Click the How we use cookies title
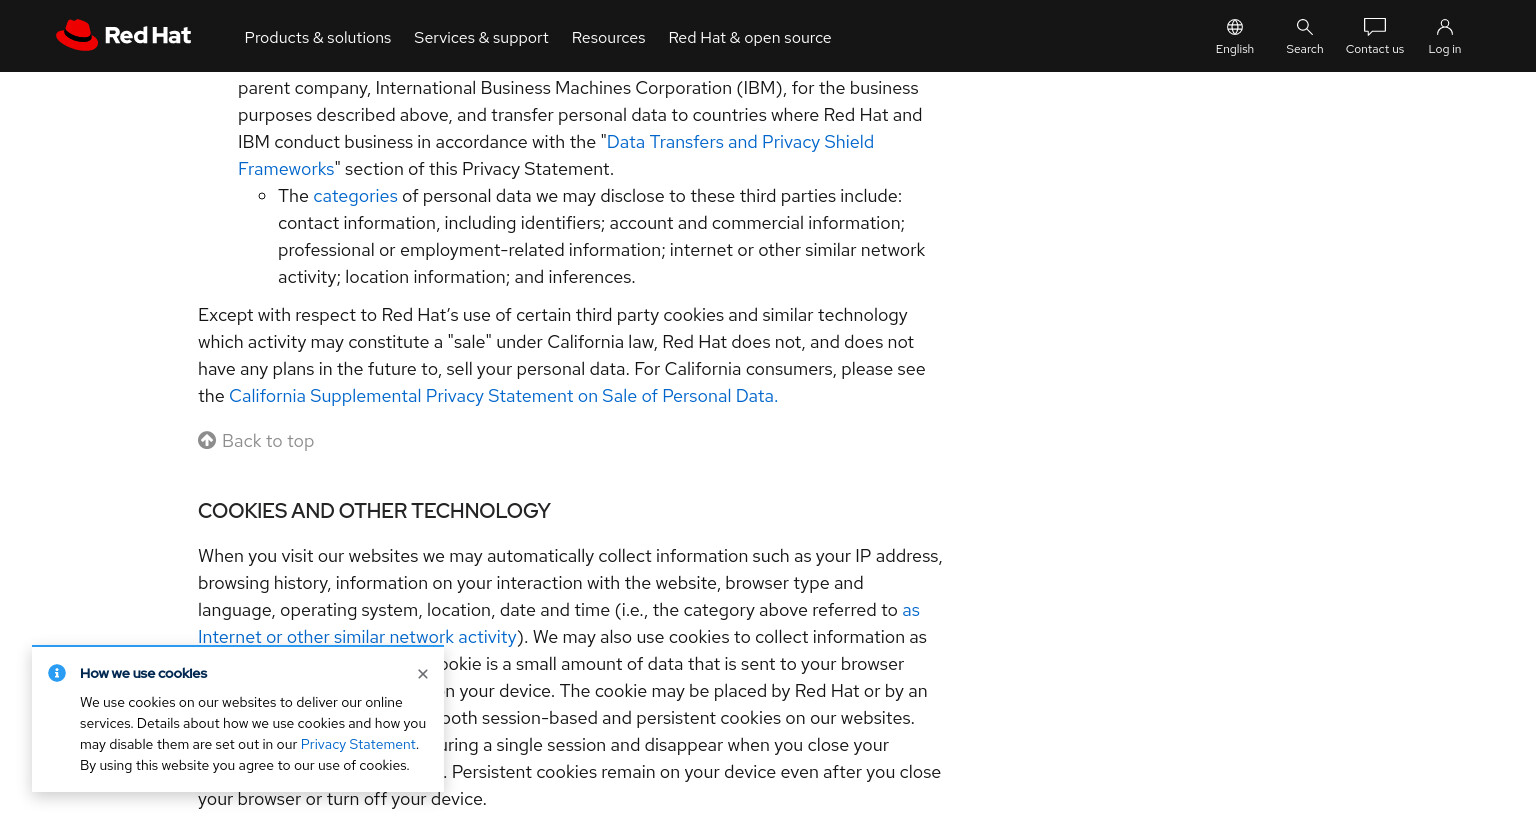The image size is (1536, 824). point(144,673)
